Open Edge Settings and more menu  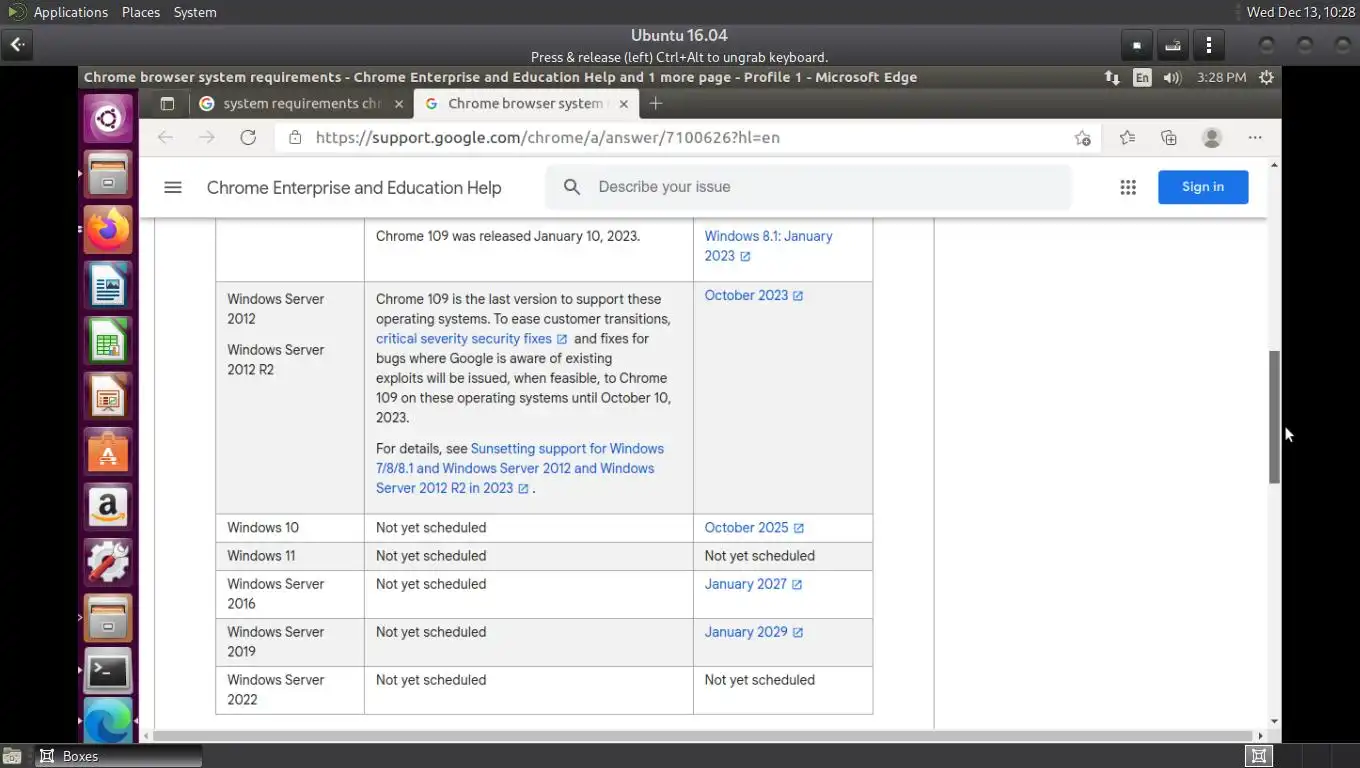click(x=1255, y=138)
